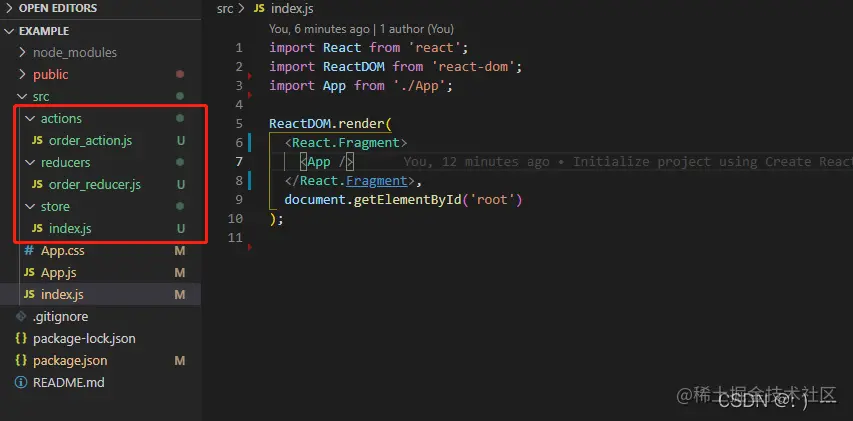Click the modified dot beside public folder
The height and width of the screenshot is (421, 853).
click(180, 74)
